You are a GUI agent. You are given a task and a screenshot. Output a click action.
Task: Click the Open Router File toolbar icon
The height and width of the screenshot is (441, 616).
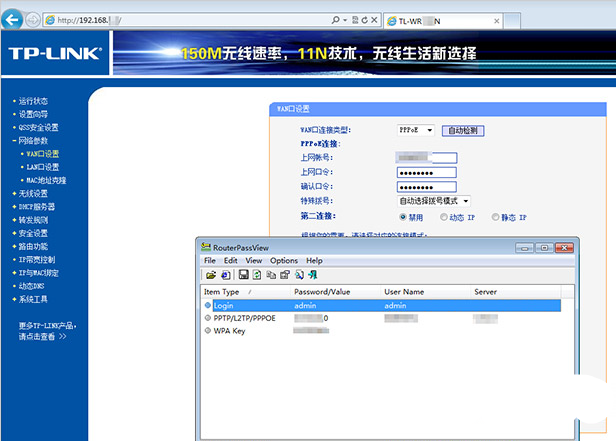211,274
